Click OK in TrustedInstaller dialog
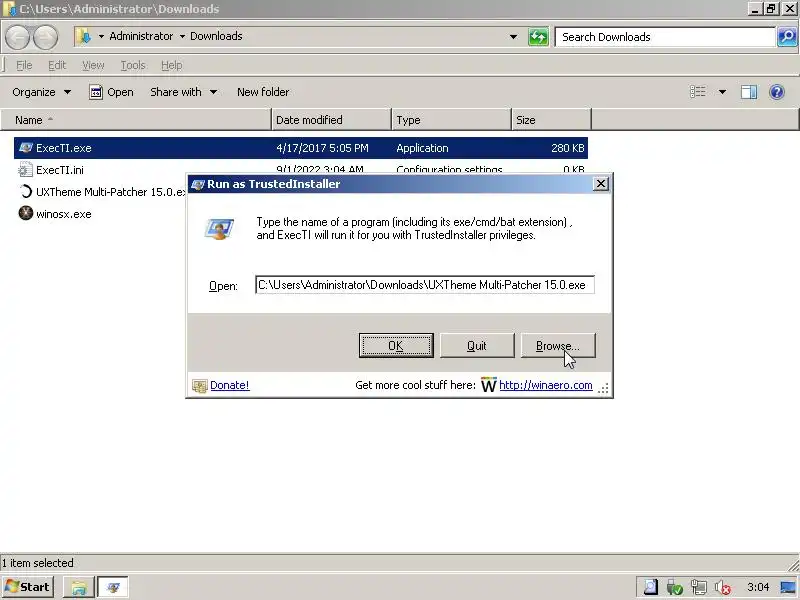 (396, 345)
